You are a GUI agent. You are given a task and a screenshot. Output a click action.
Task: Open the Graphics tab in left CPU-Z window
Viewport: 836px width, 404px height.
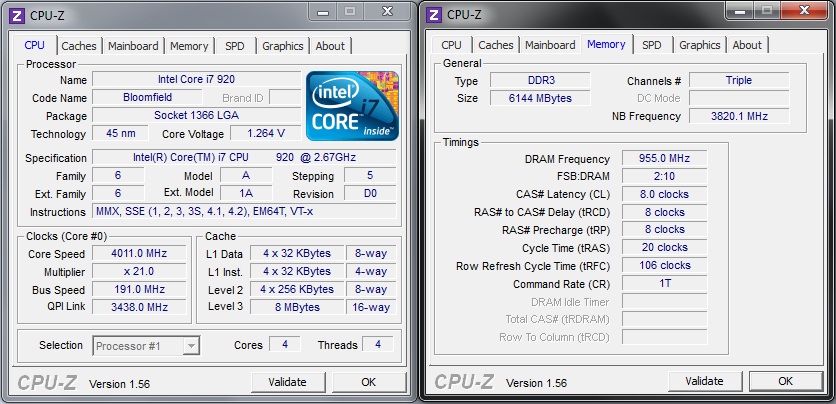click(x=283, y=46)
